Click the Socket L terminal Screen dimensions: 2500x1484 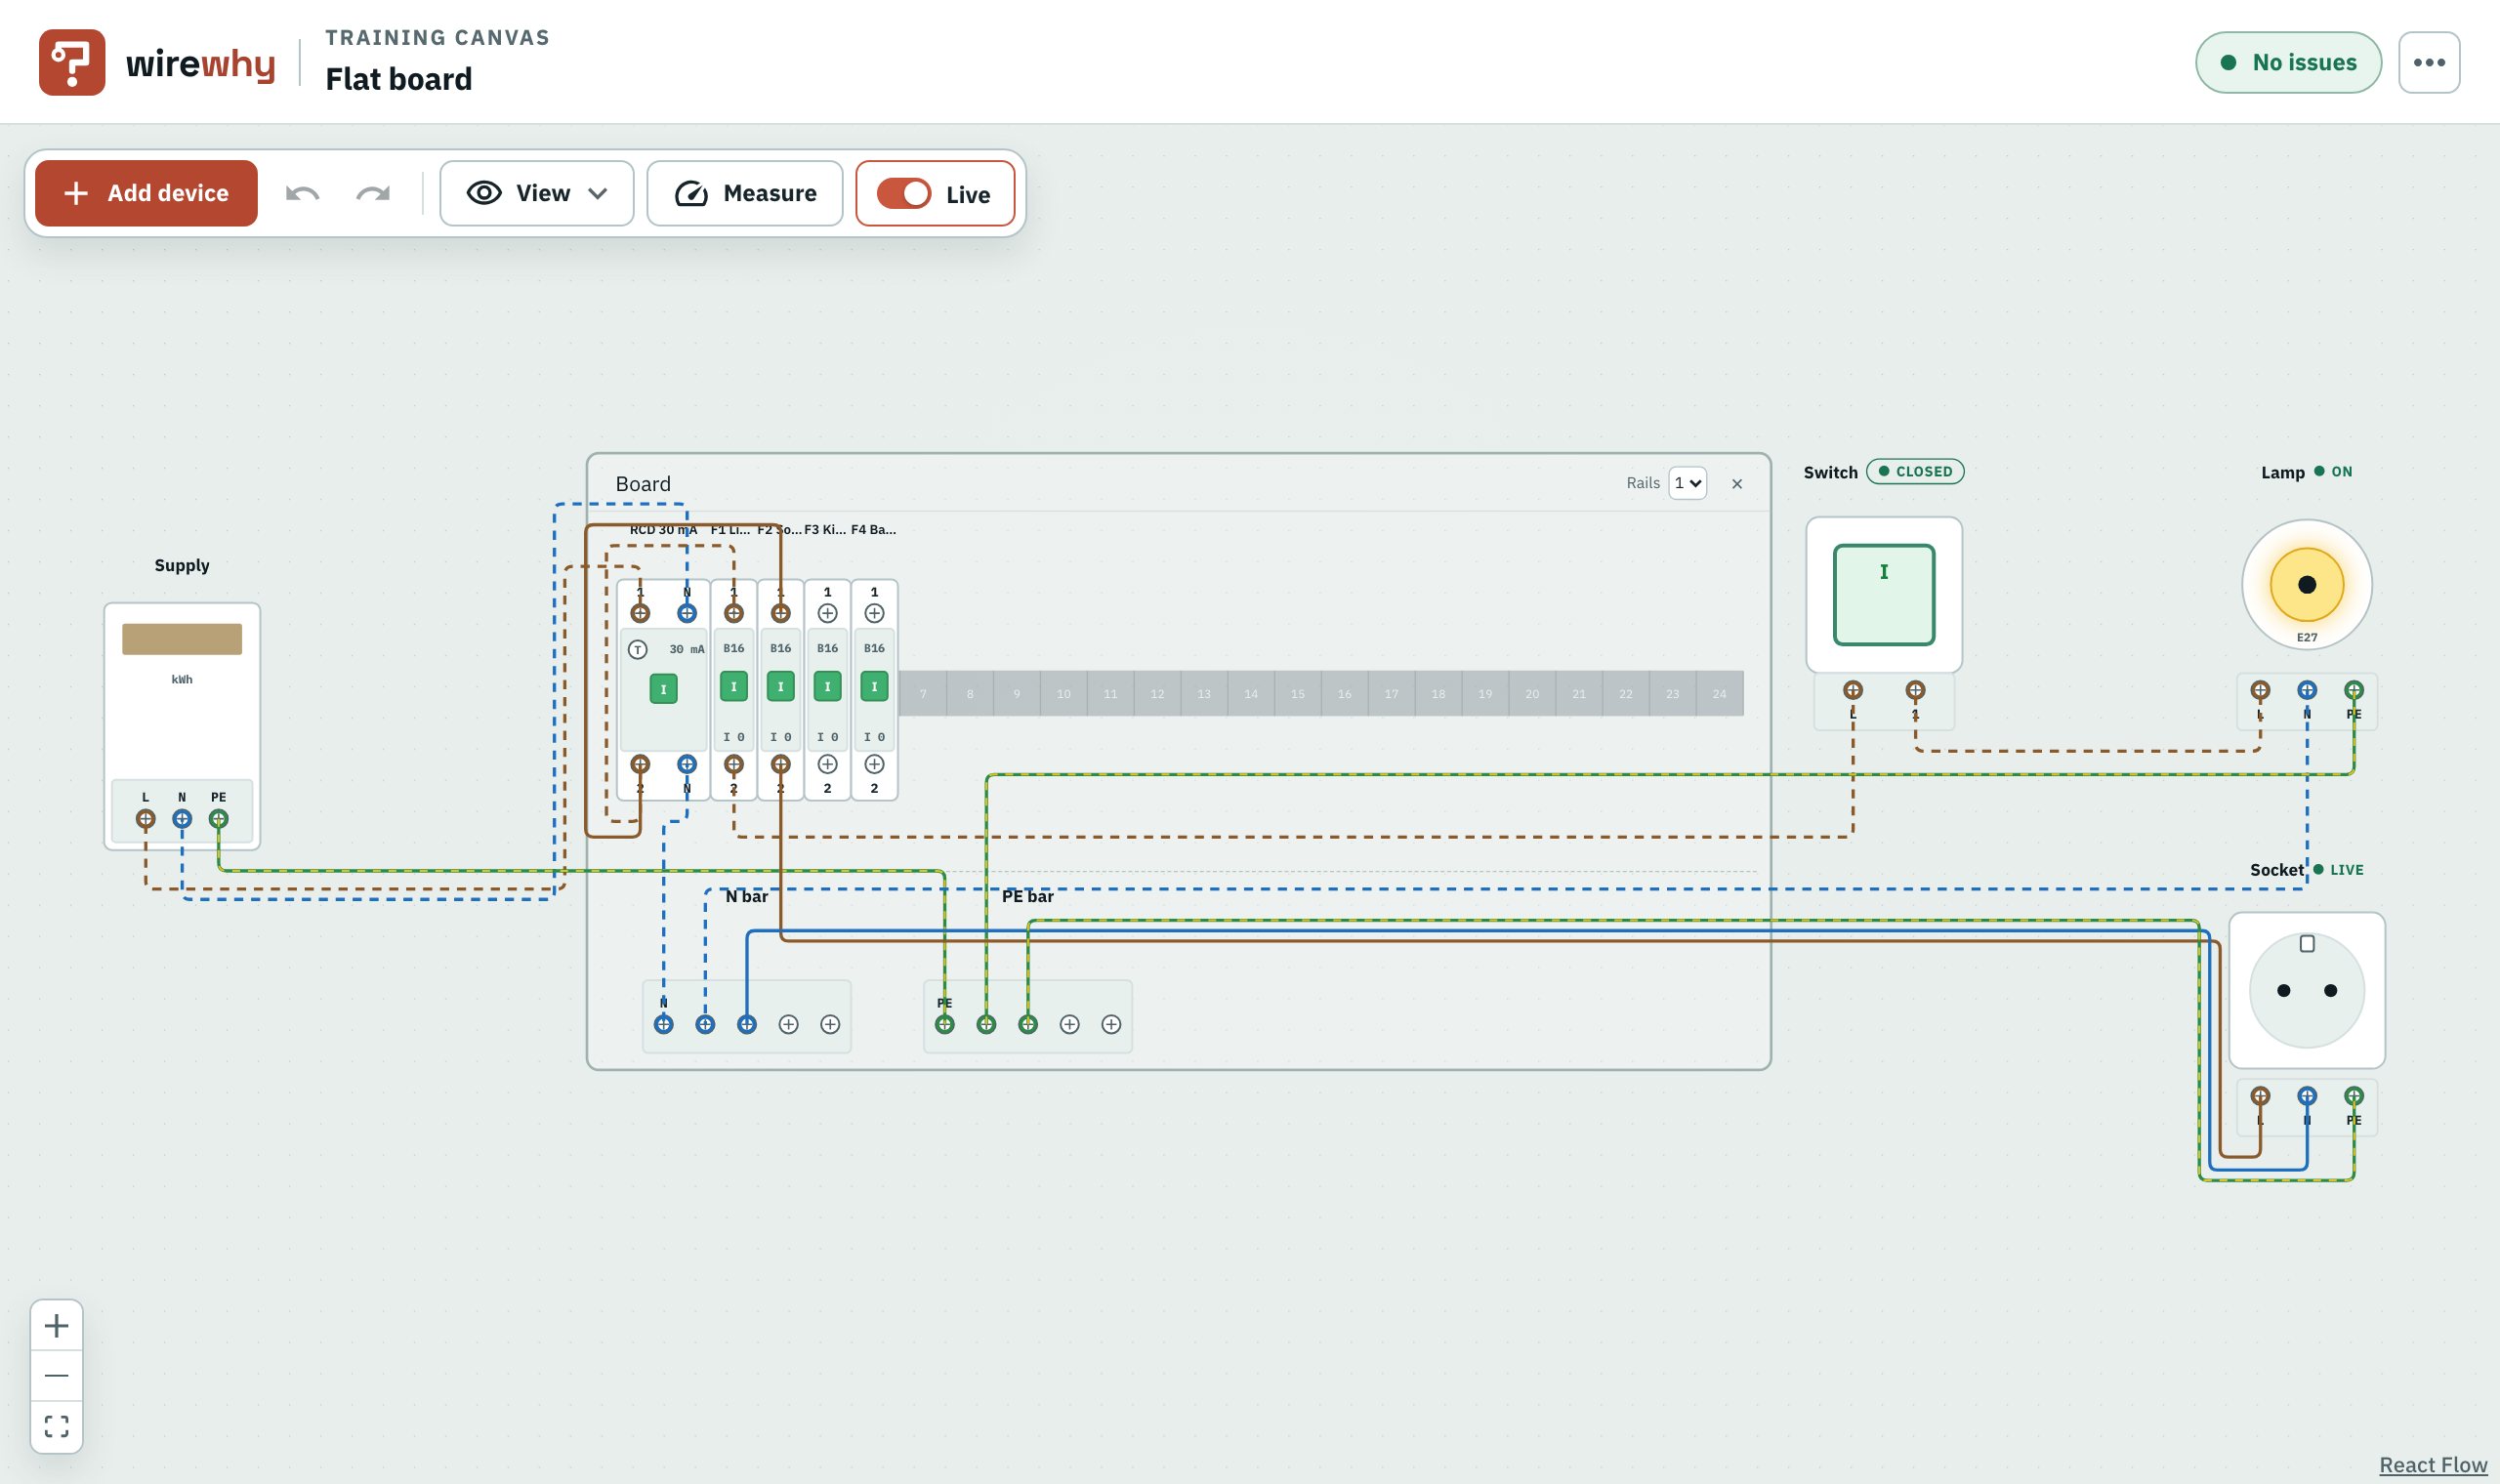coord(2260,1096)
